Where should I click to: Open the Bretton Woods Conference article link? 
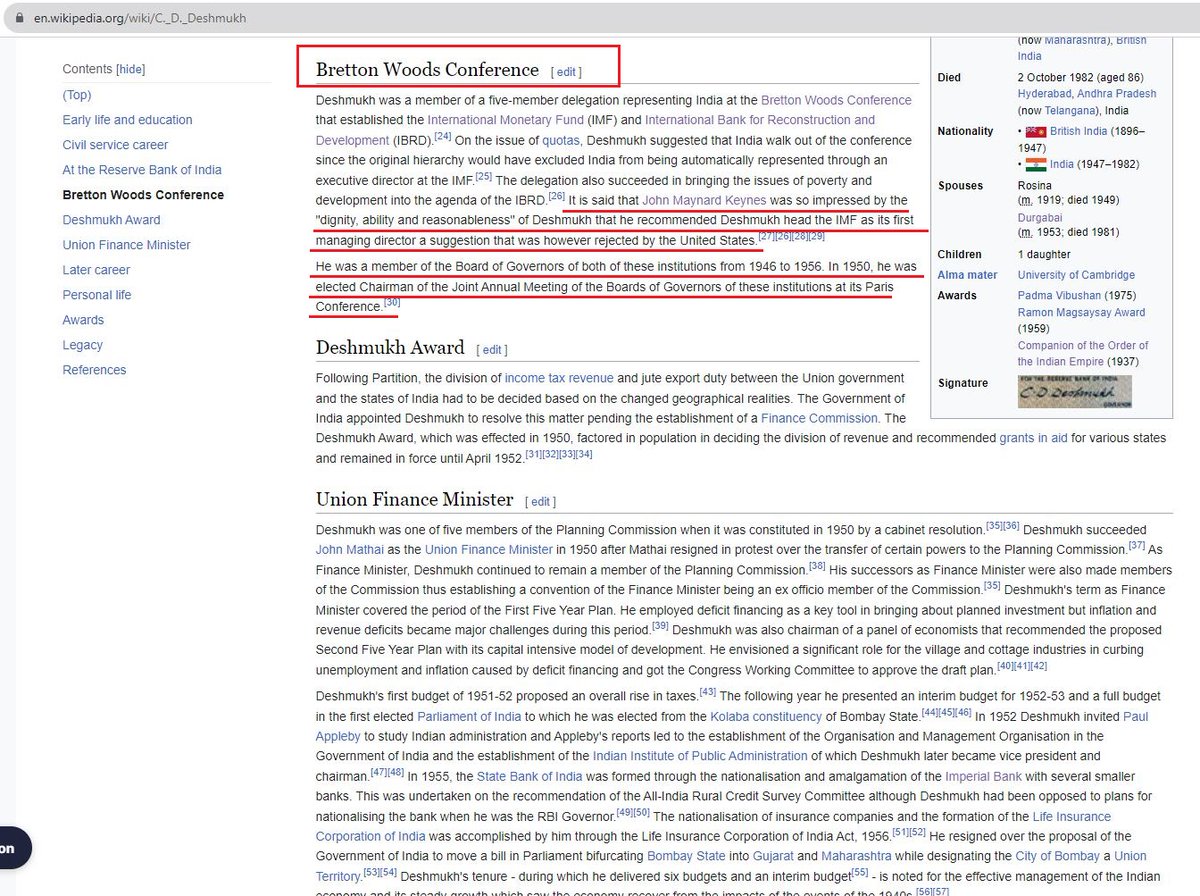836,100
